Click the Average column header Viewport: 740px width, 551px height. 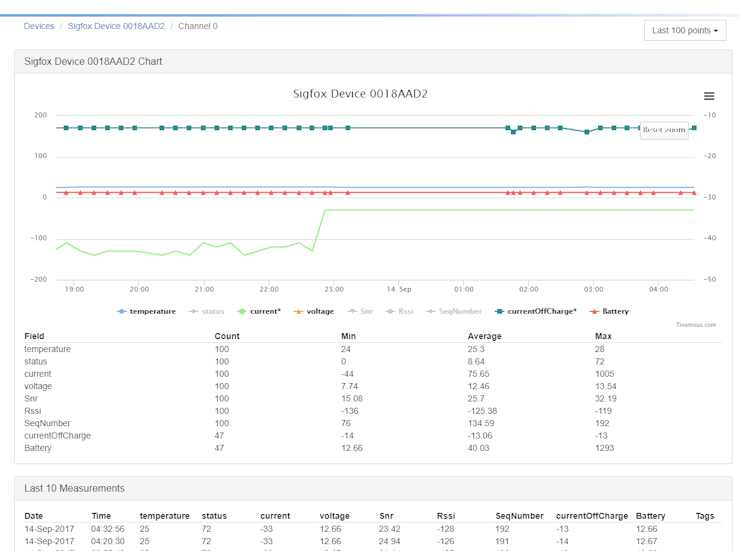485,336
